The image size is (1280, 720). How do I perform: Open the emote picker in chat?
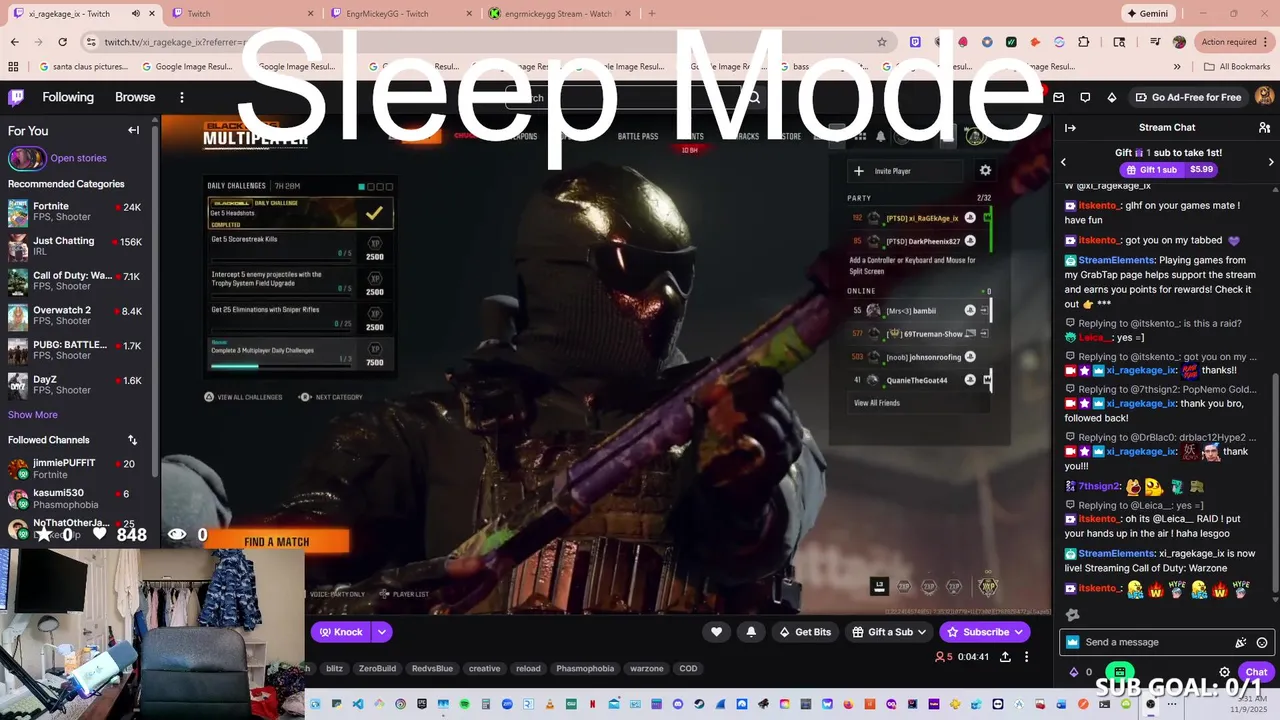pyautogui.click(x=1262, y=642)
